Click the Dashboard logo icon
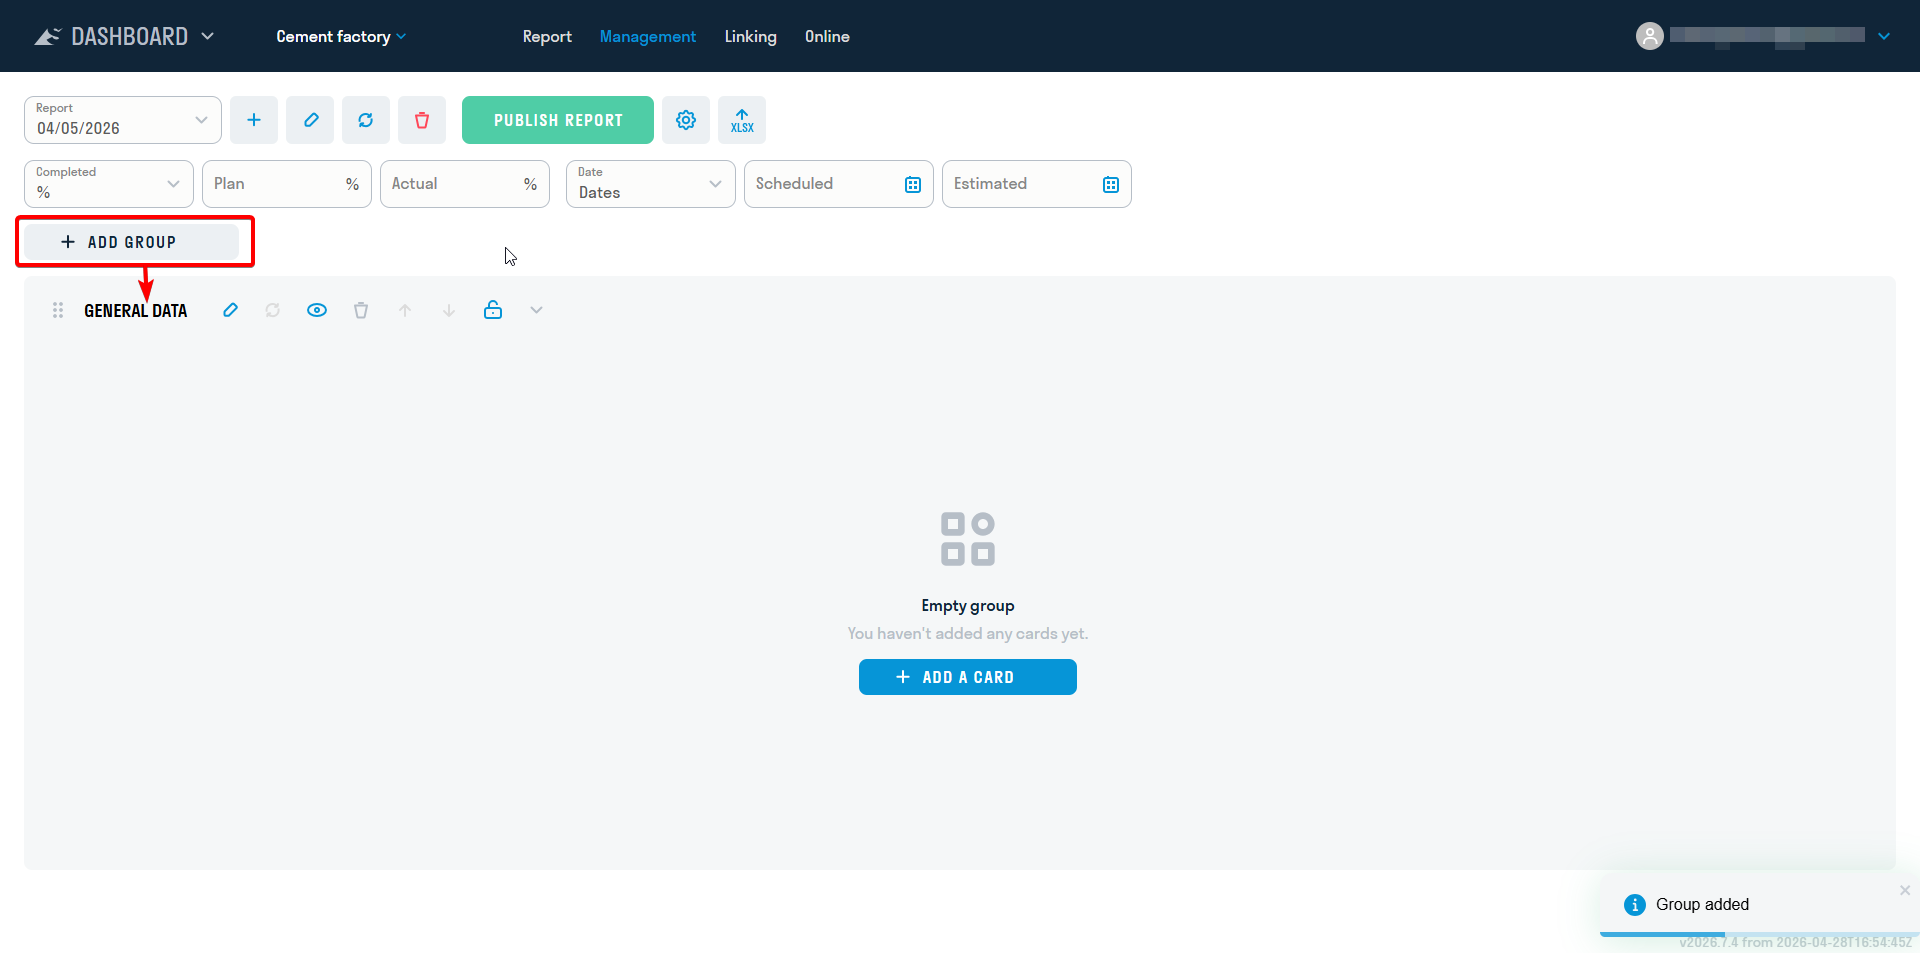 pos(47,37)
